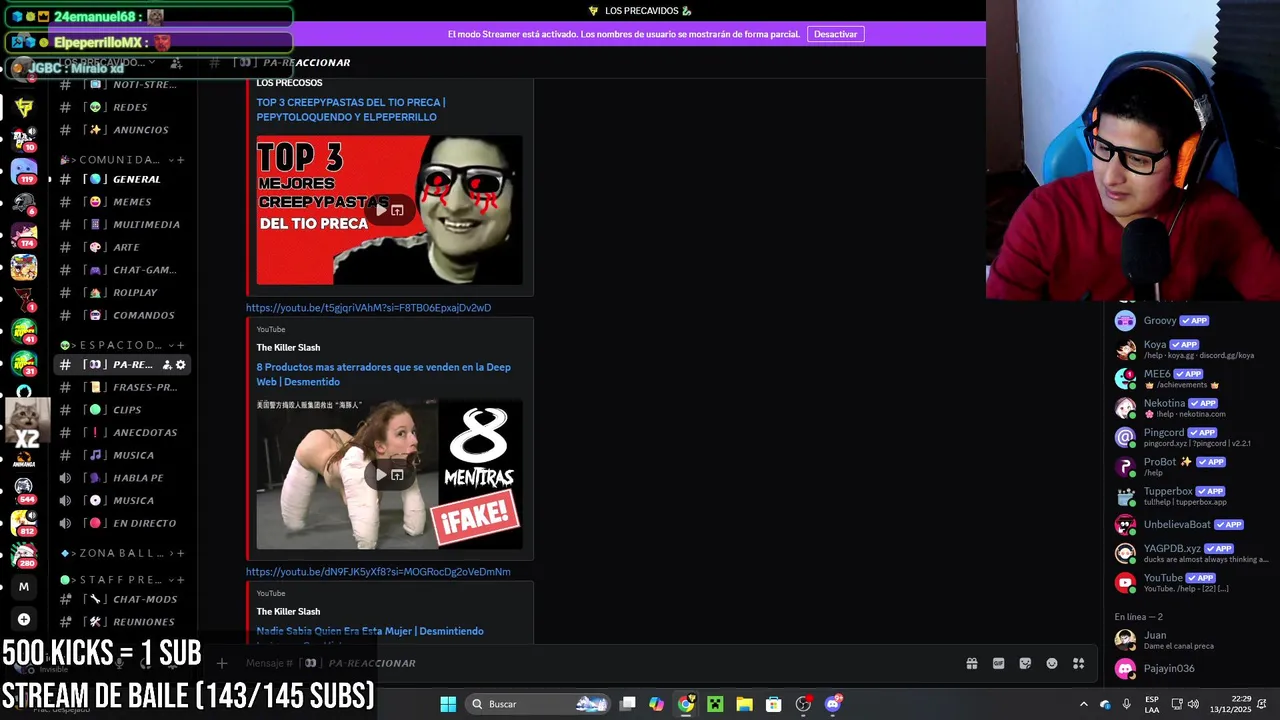Open the server icon with the 812 badge
Viewport: 1280px width, 720px height.
[24, 523]
